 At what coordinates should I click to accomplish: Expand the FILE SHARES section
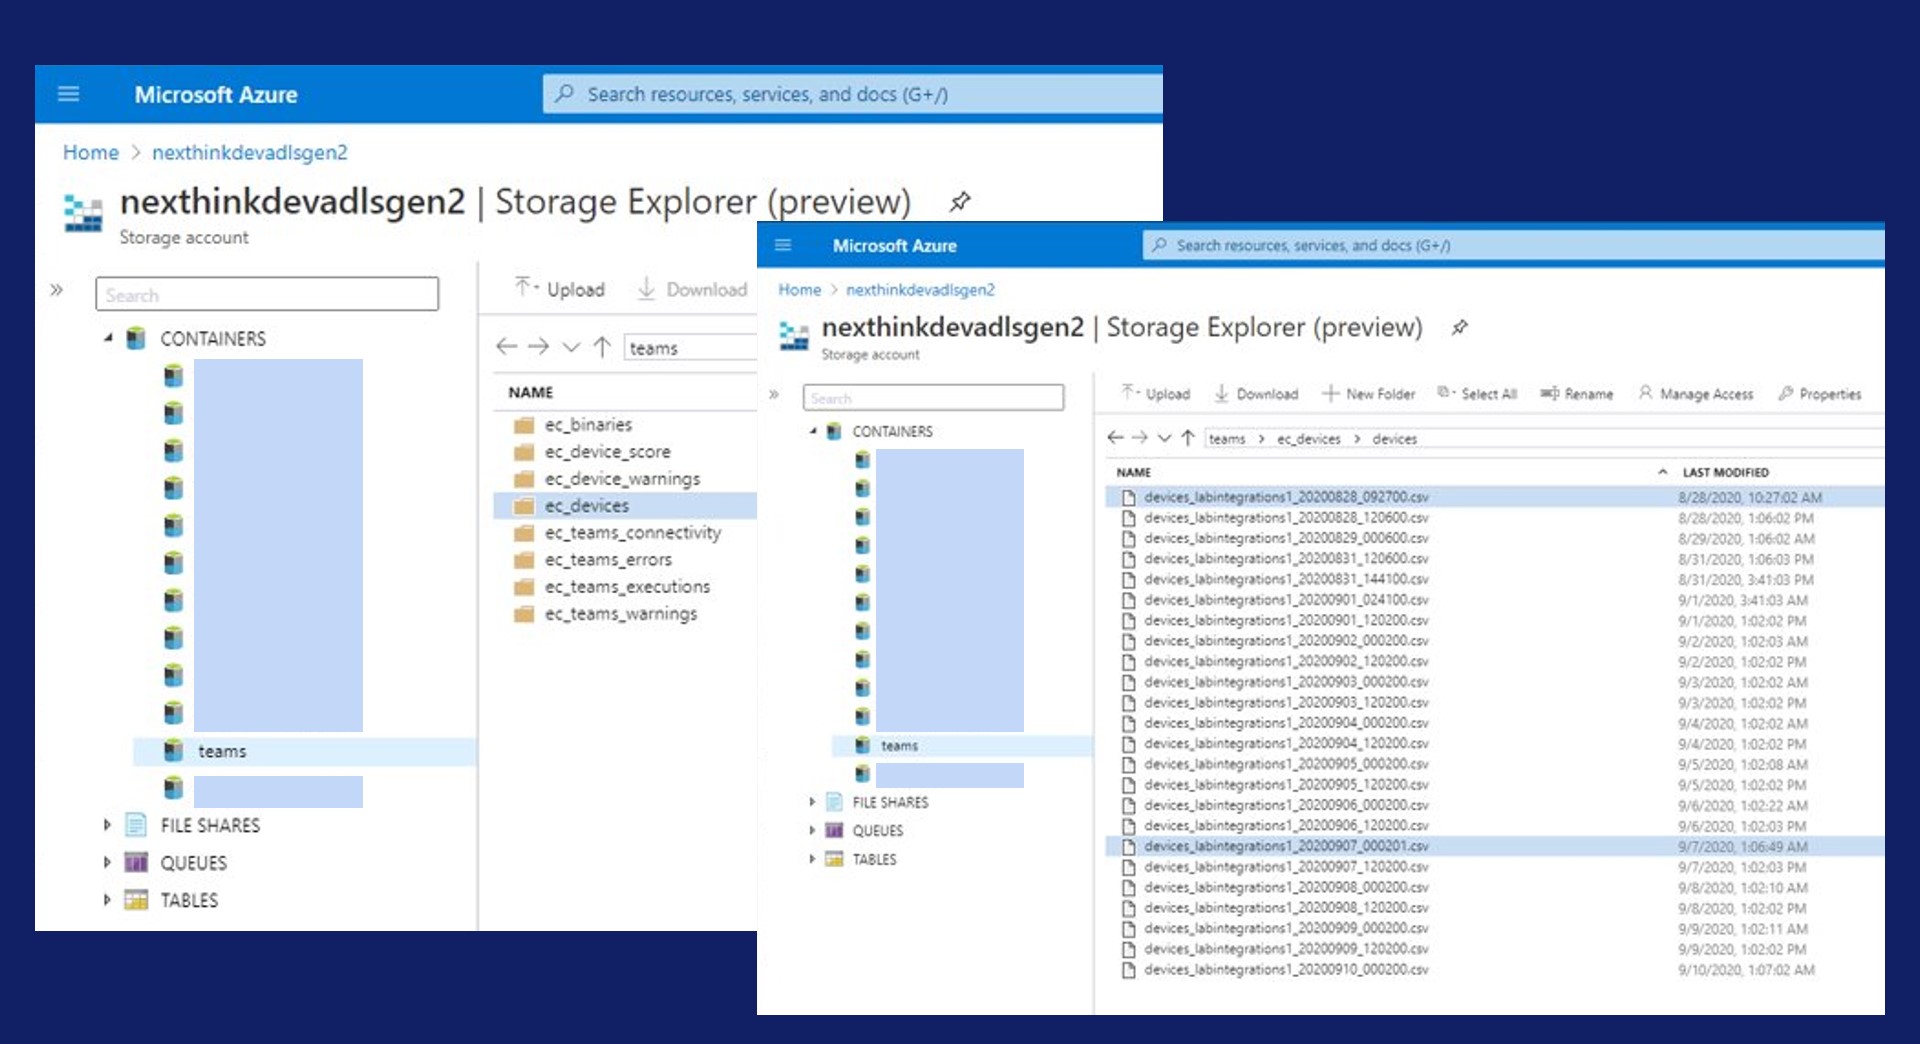[x=812, y=801]
